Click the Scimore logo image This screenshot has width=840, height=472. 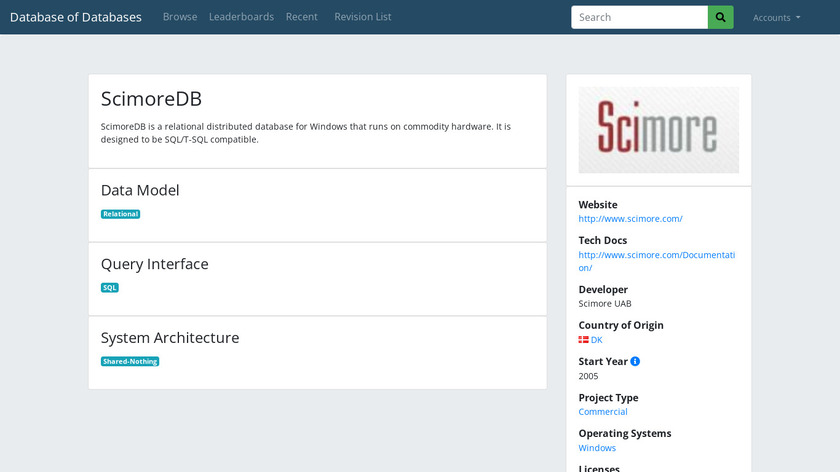(x=658, y=130)
